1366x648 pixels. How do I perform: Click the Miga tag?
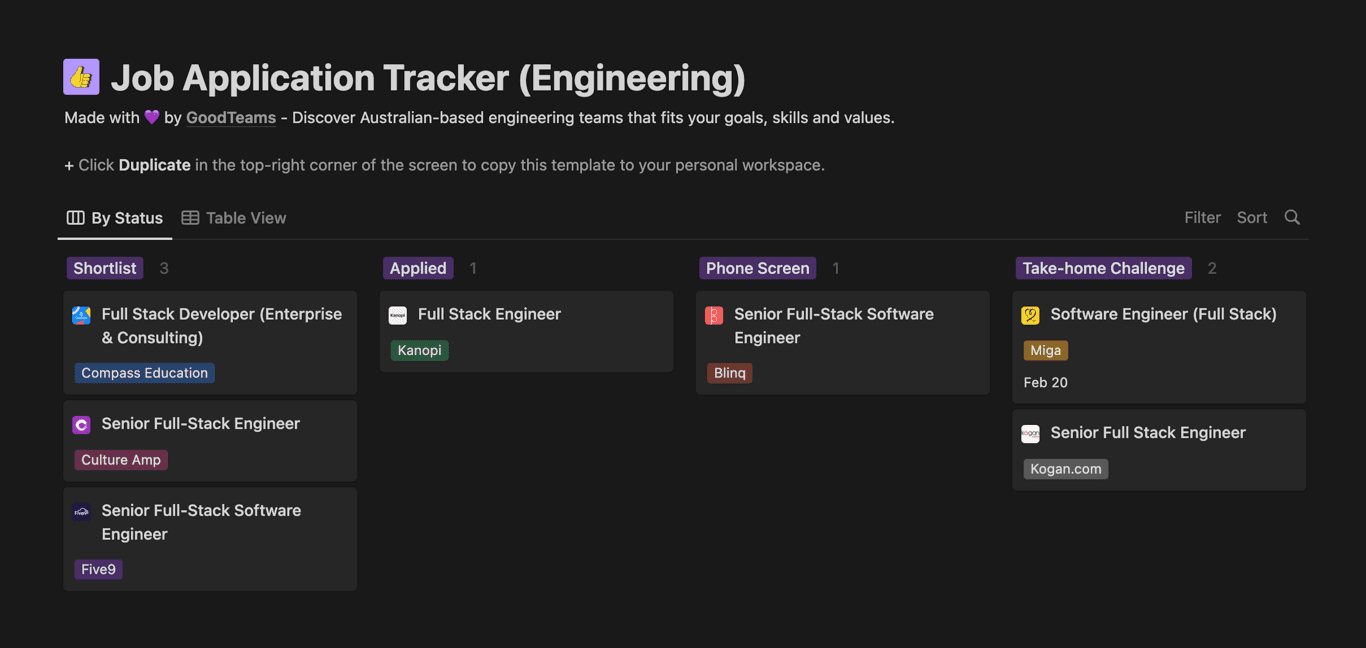coord(1046,350)
